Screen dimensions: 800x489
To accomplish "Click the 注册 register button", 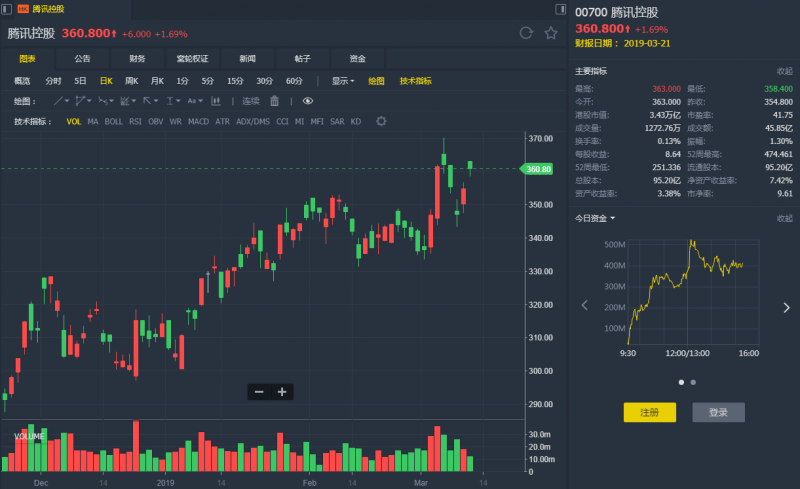I will coord(649,412).
